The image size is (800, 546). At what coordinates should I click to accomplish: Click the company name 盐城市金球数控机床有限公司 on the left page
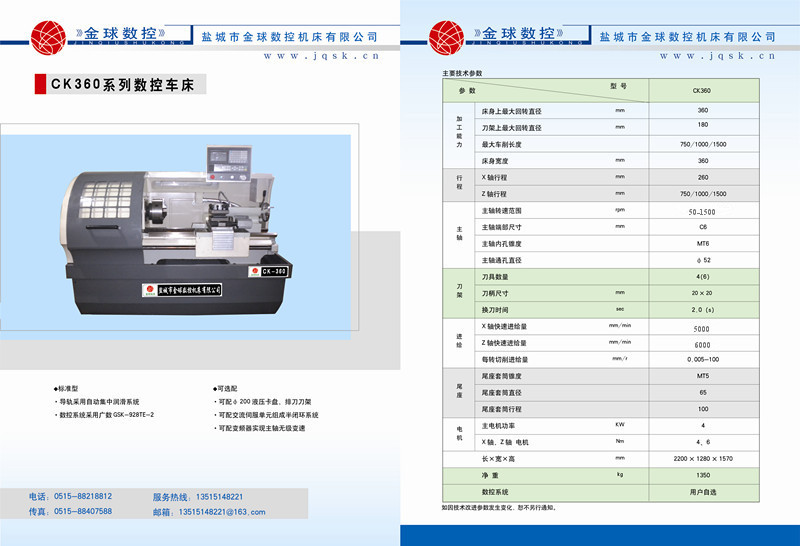(x=289, y=37)
